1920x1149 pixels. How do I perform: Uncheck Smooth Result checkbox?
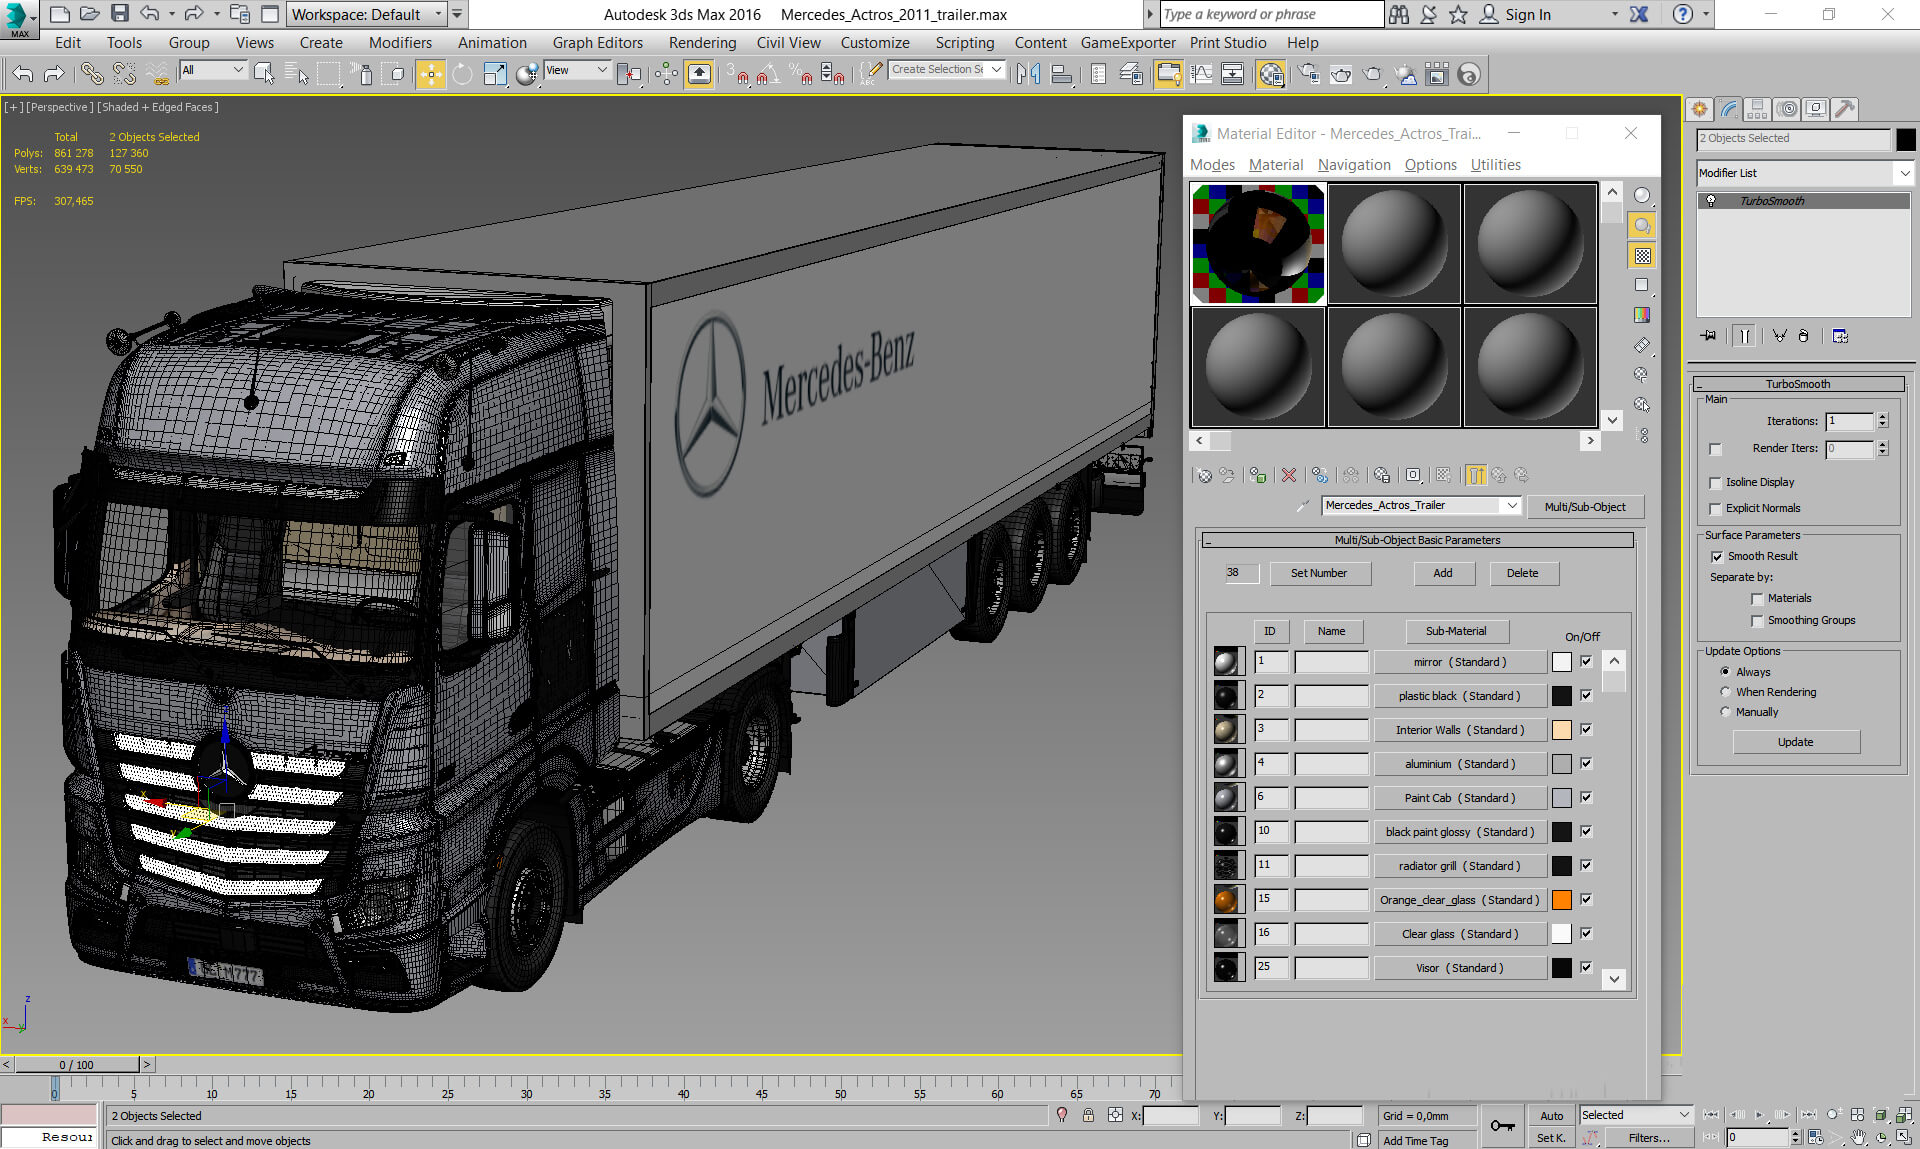1717,557
